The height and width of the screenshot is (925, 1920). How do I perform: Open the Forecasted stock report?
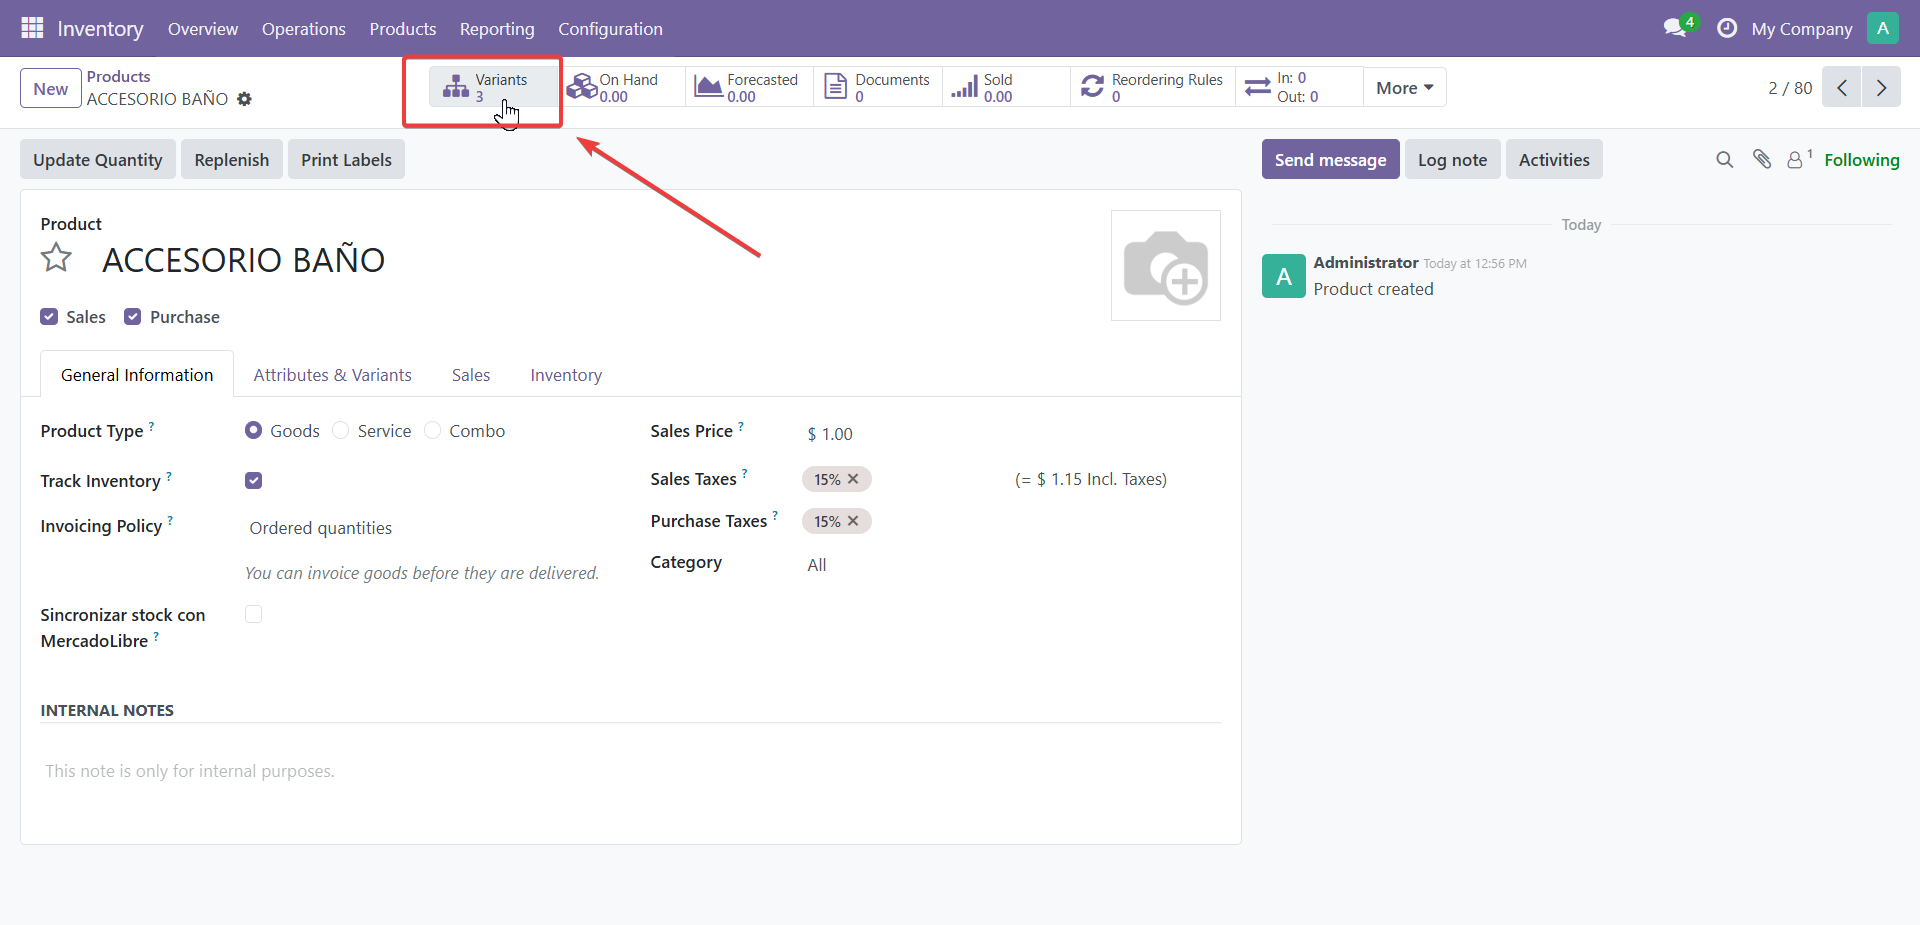pos(749,87)
